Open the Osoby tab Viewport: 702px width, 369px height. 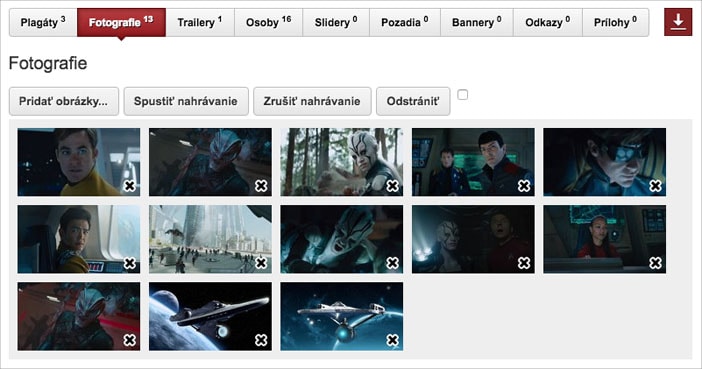[x=268, y=22]
